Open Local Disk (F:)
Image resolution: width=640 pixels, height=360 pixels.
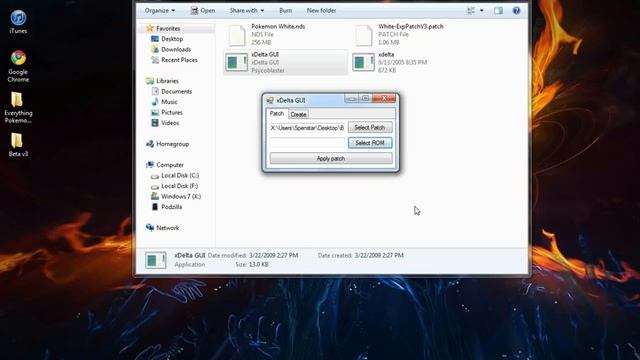coord(180,186)
